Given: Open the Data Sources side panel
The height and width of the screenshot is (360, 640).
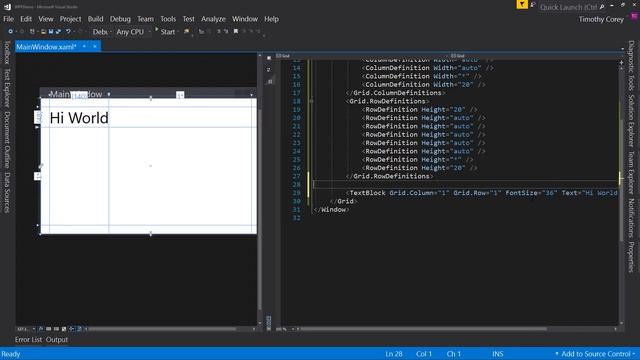Looking at the screenshot, I should (x=7, y=192).
